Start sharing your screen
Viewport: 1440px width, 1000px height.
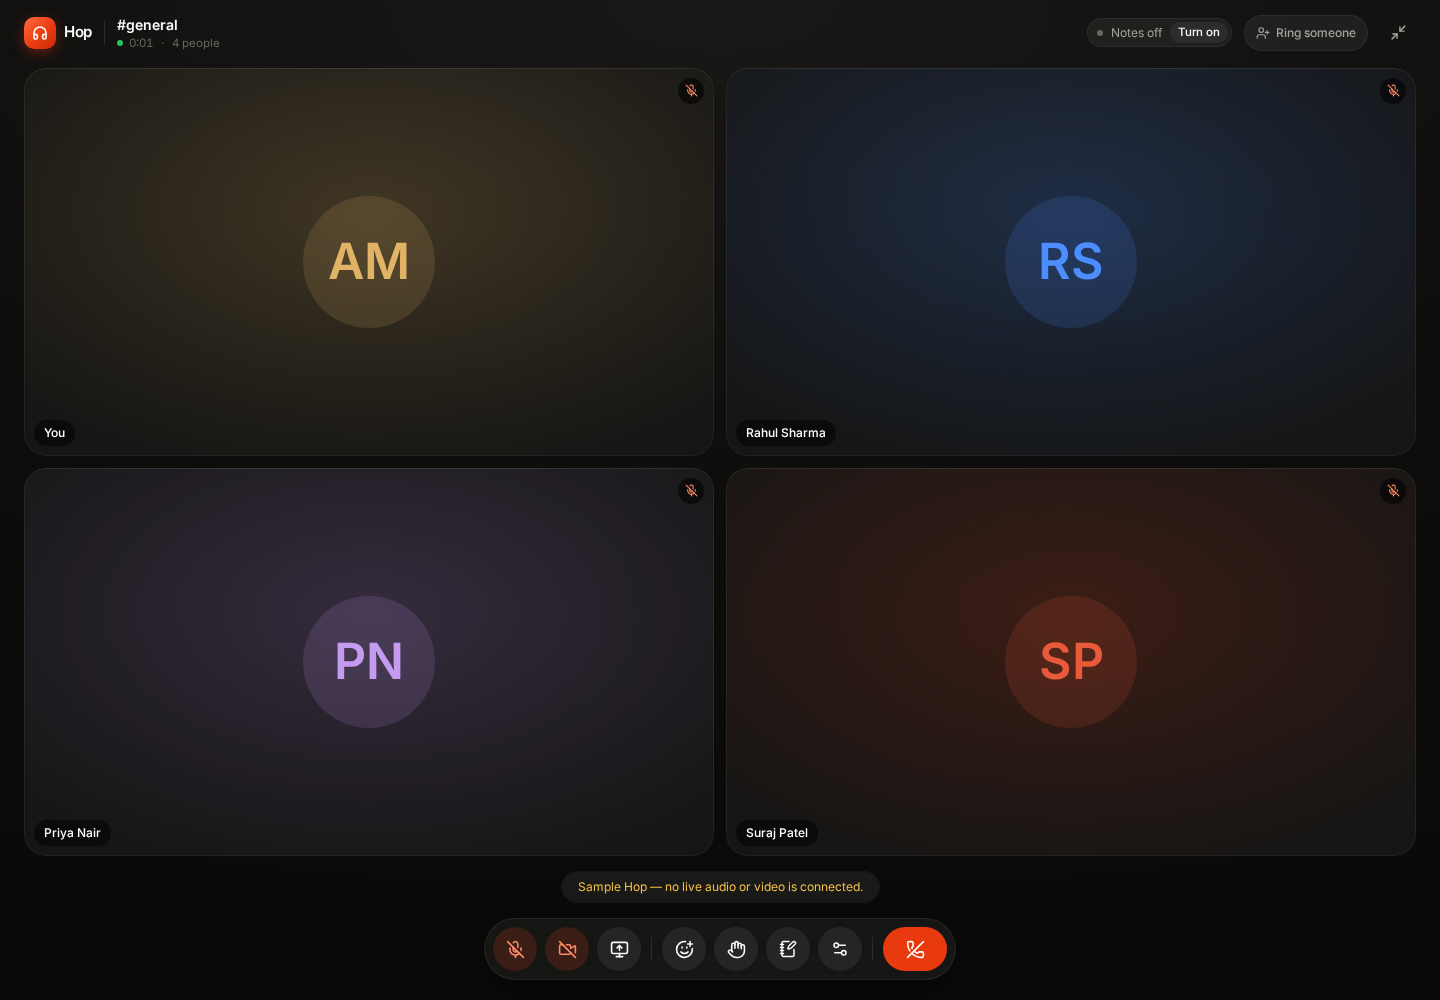(x=619, y=949)
